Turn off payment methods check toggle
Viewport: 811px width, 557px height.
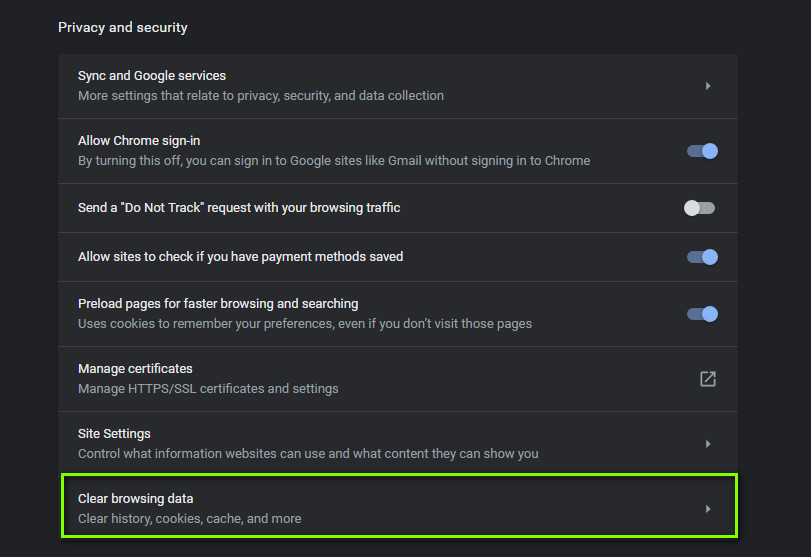[702, 257]
